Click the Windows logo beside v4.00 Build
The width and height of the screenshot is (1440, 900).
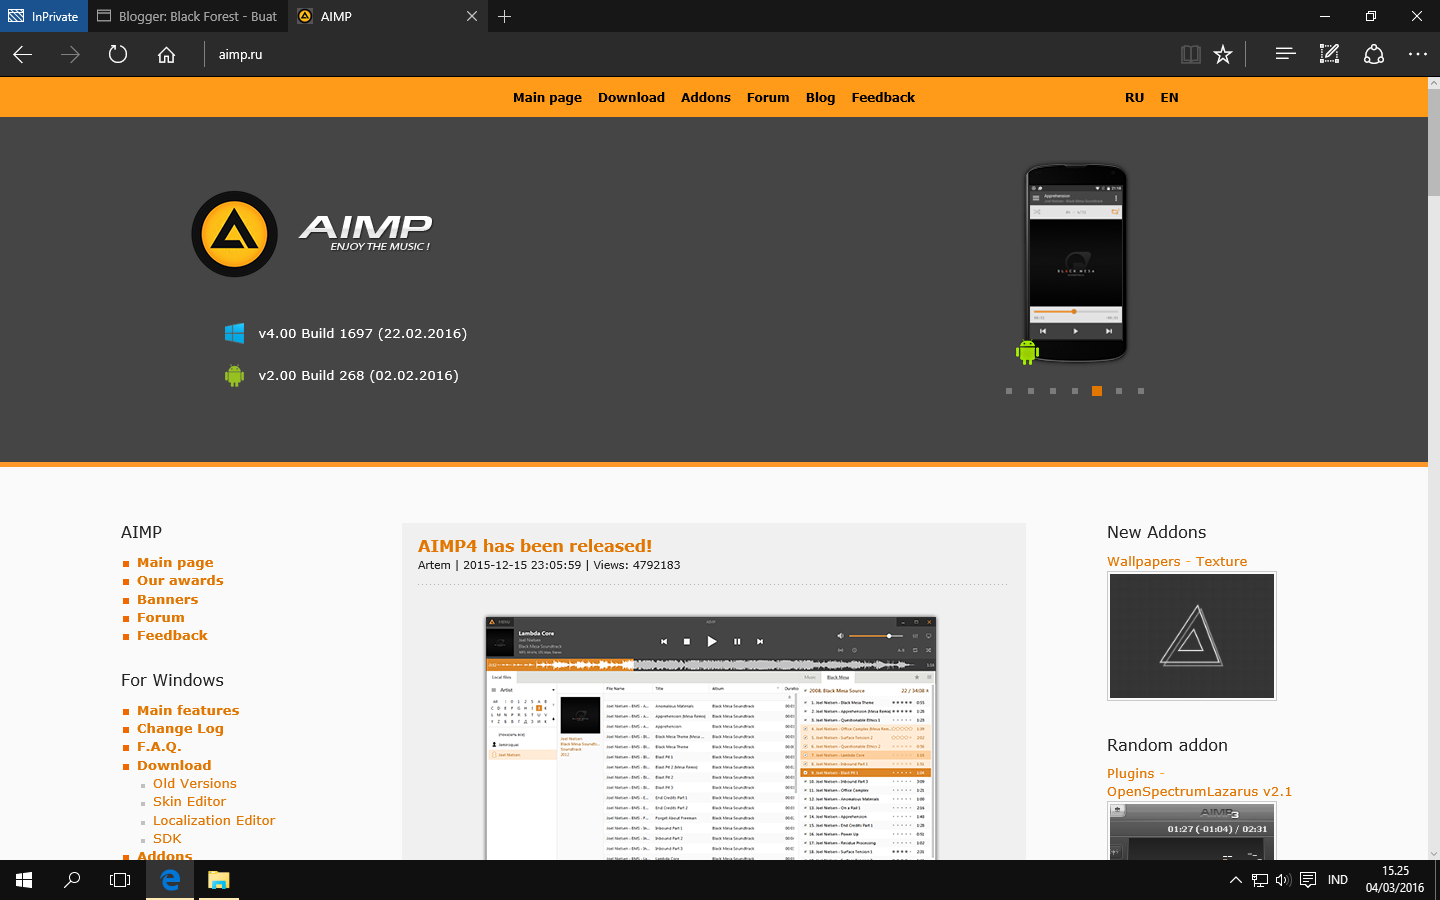point(234,333)
